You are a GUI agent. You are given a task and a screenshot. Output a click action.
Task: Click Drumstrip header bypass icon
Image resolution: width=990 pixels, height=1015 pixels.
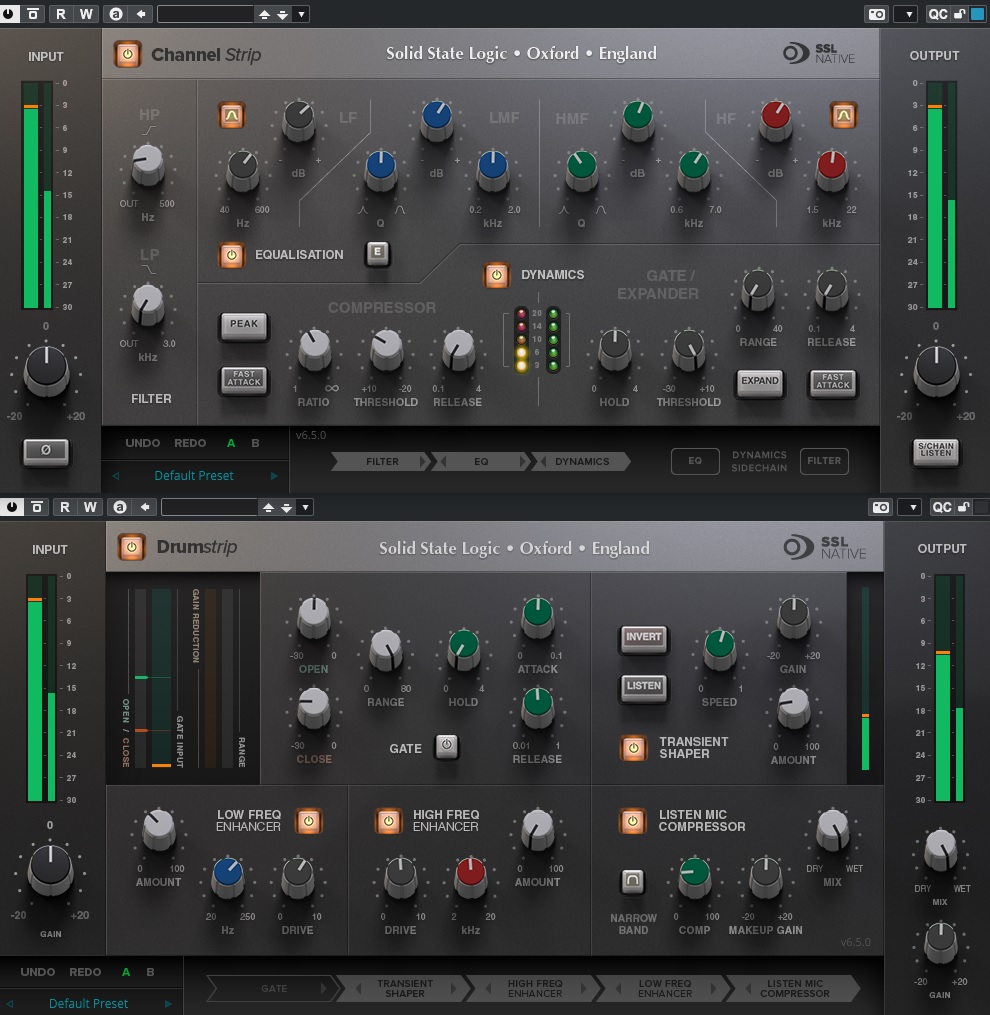coord(37,507)
